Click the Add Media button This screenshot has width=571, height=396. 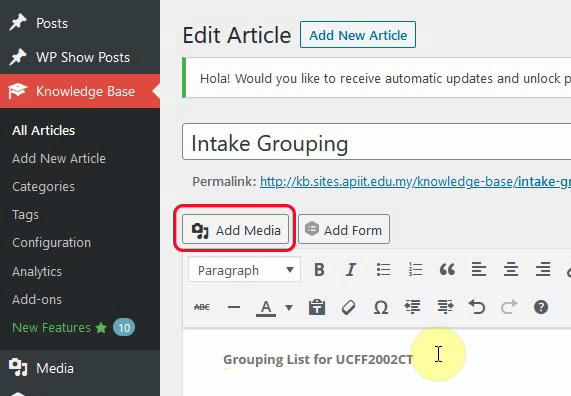(x=235, y=229)
